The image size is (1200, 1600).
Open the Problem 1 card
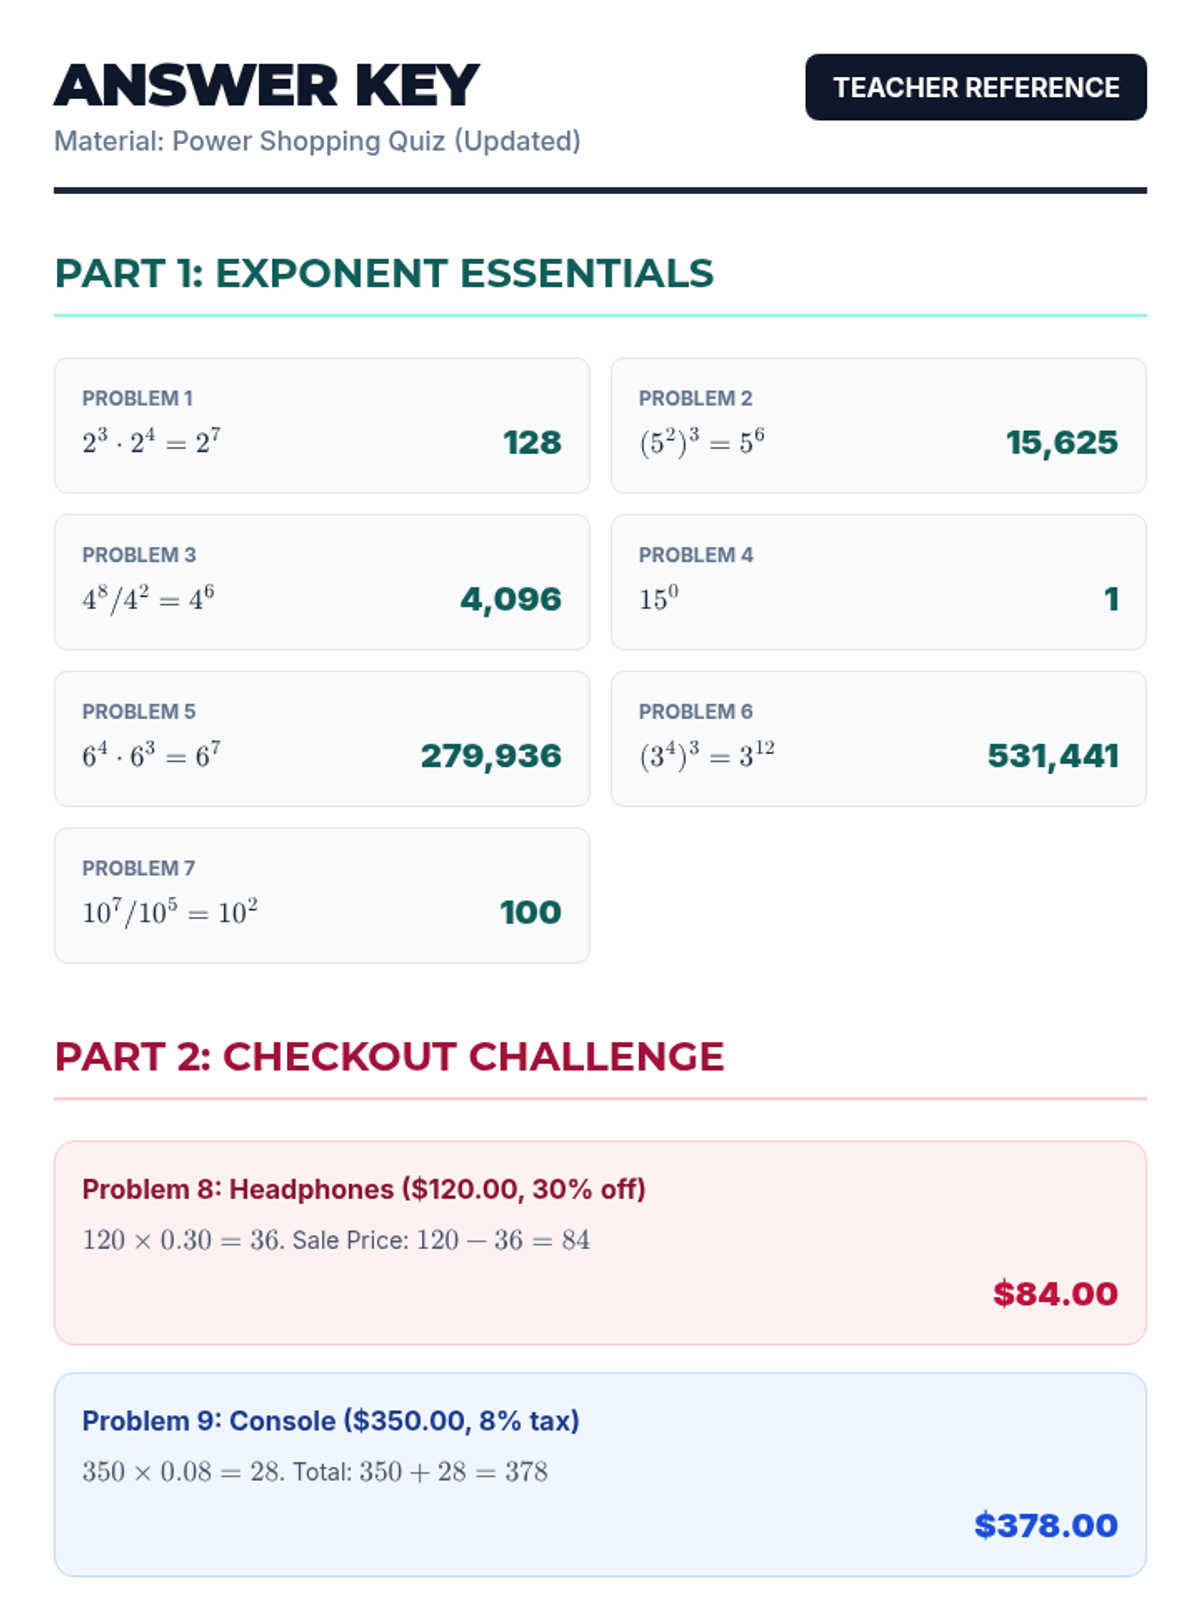pos(321,425)
